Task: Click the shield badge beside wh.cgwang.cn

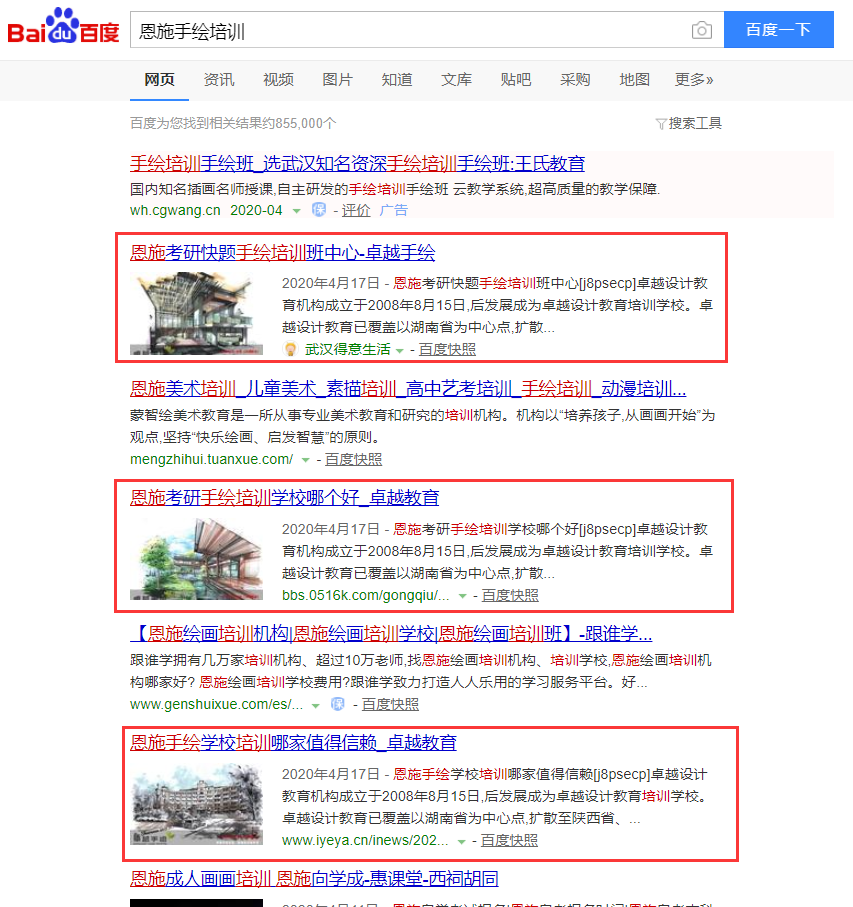Action: coord(319,210)
